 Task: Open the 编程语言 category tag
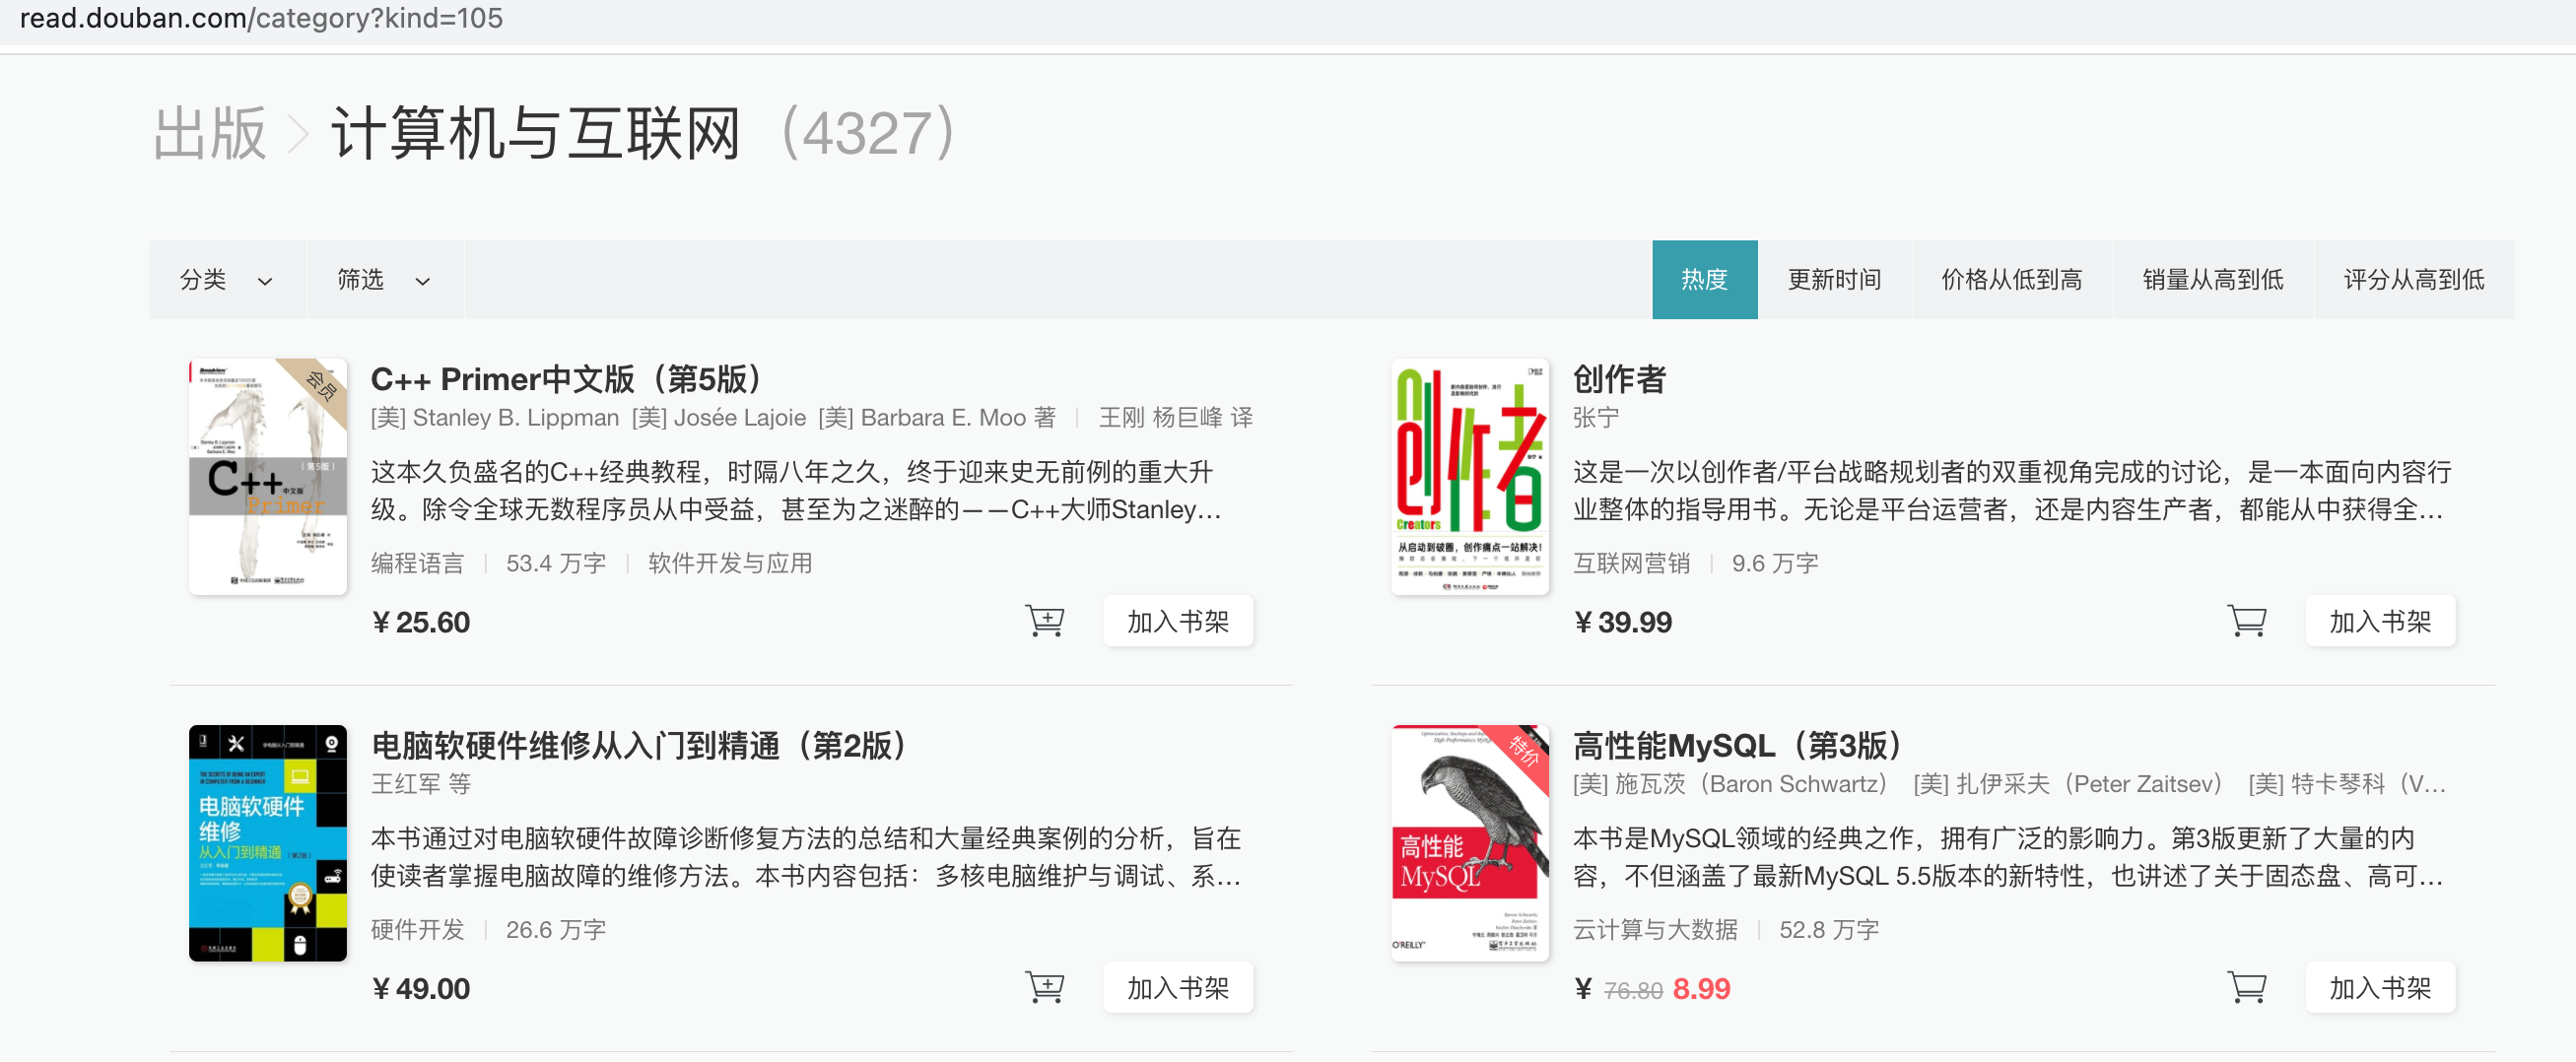pyautogui.click(x=418, y=563)
